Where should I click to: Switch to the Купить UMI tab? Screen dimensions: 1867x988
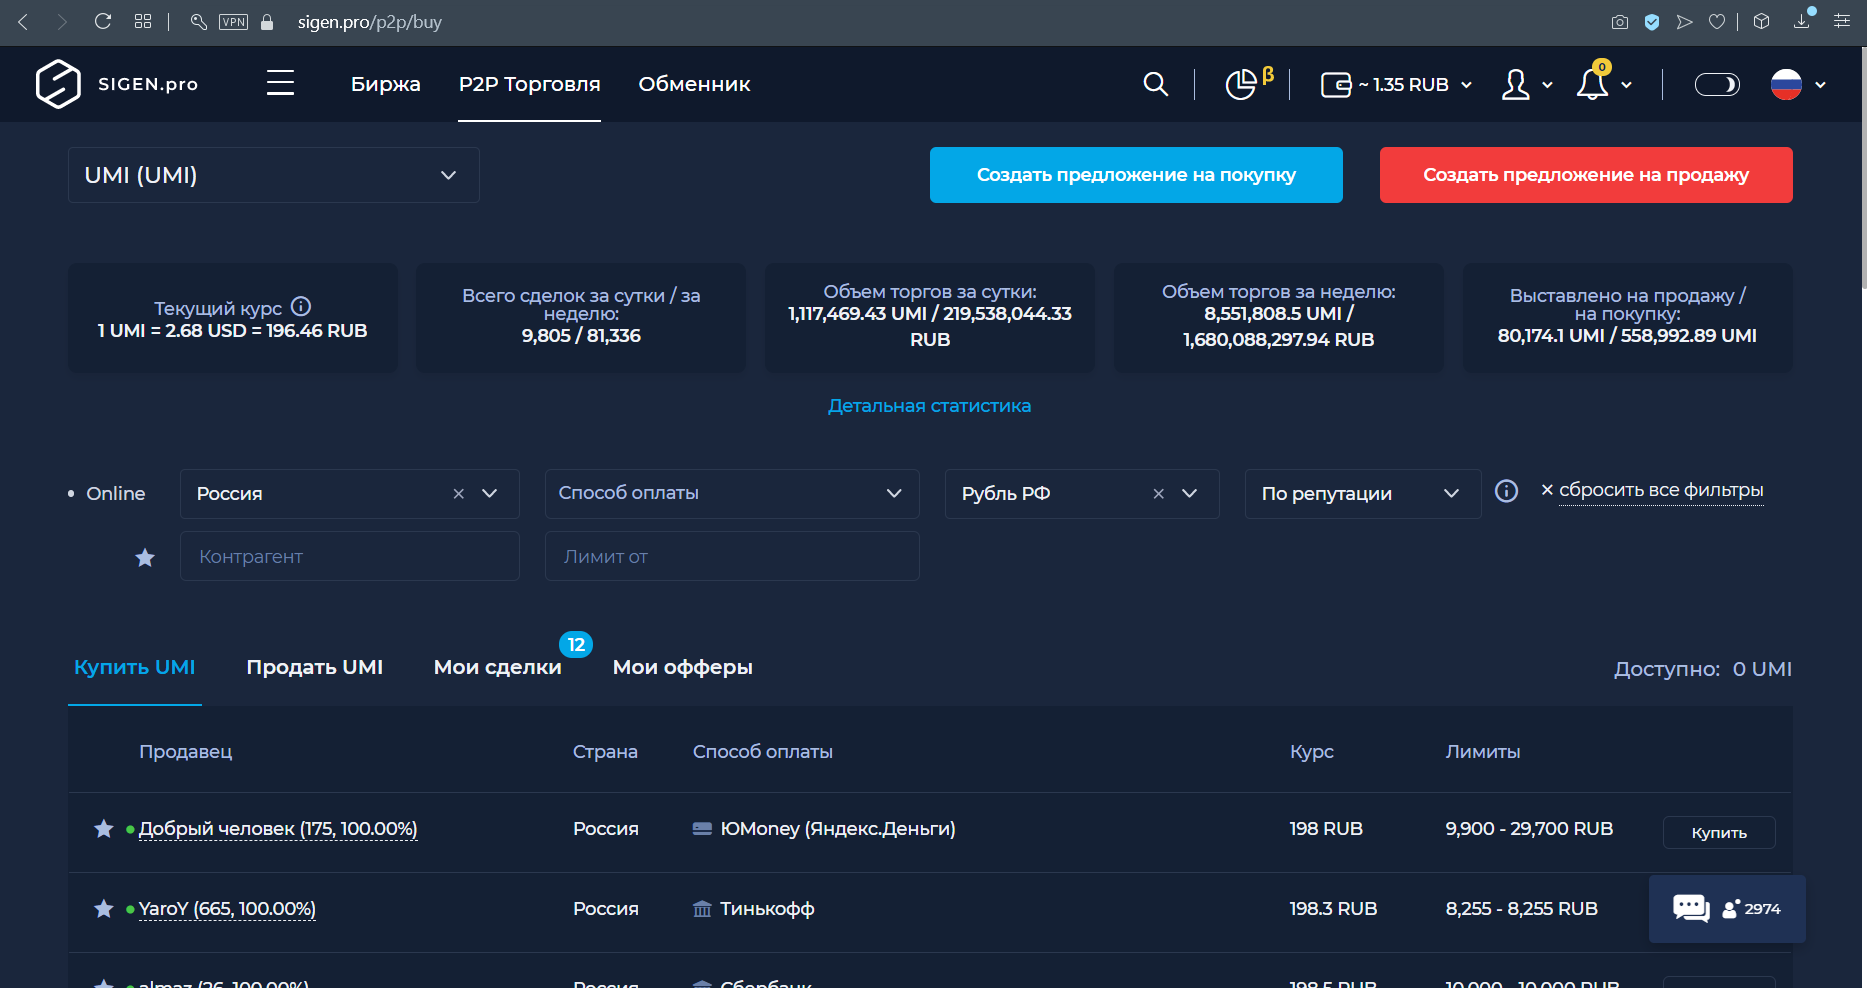click(135, 668)
